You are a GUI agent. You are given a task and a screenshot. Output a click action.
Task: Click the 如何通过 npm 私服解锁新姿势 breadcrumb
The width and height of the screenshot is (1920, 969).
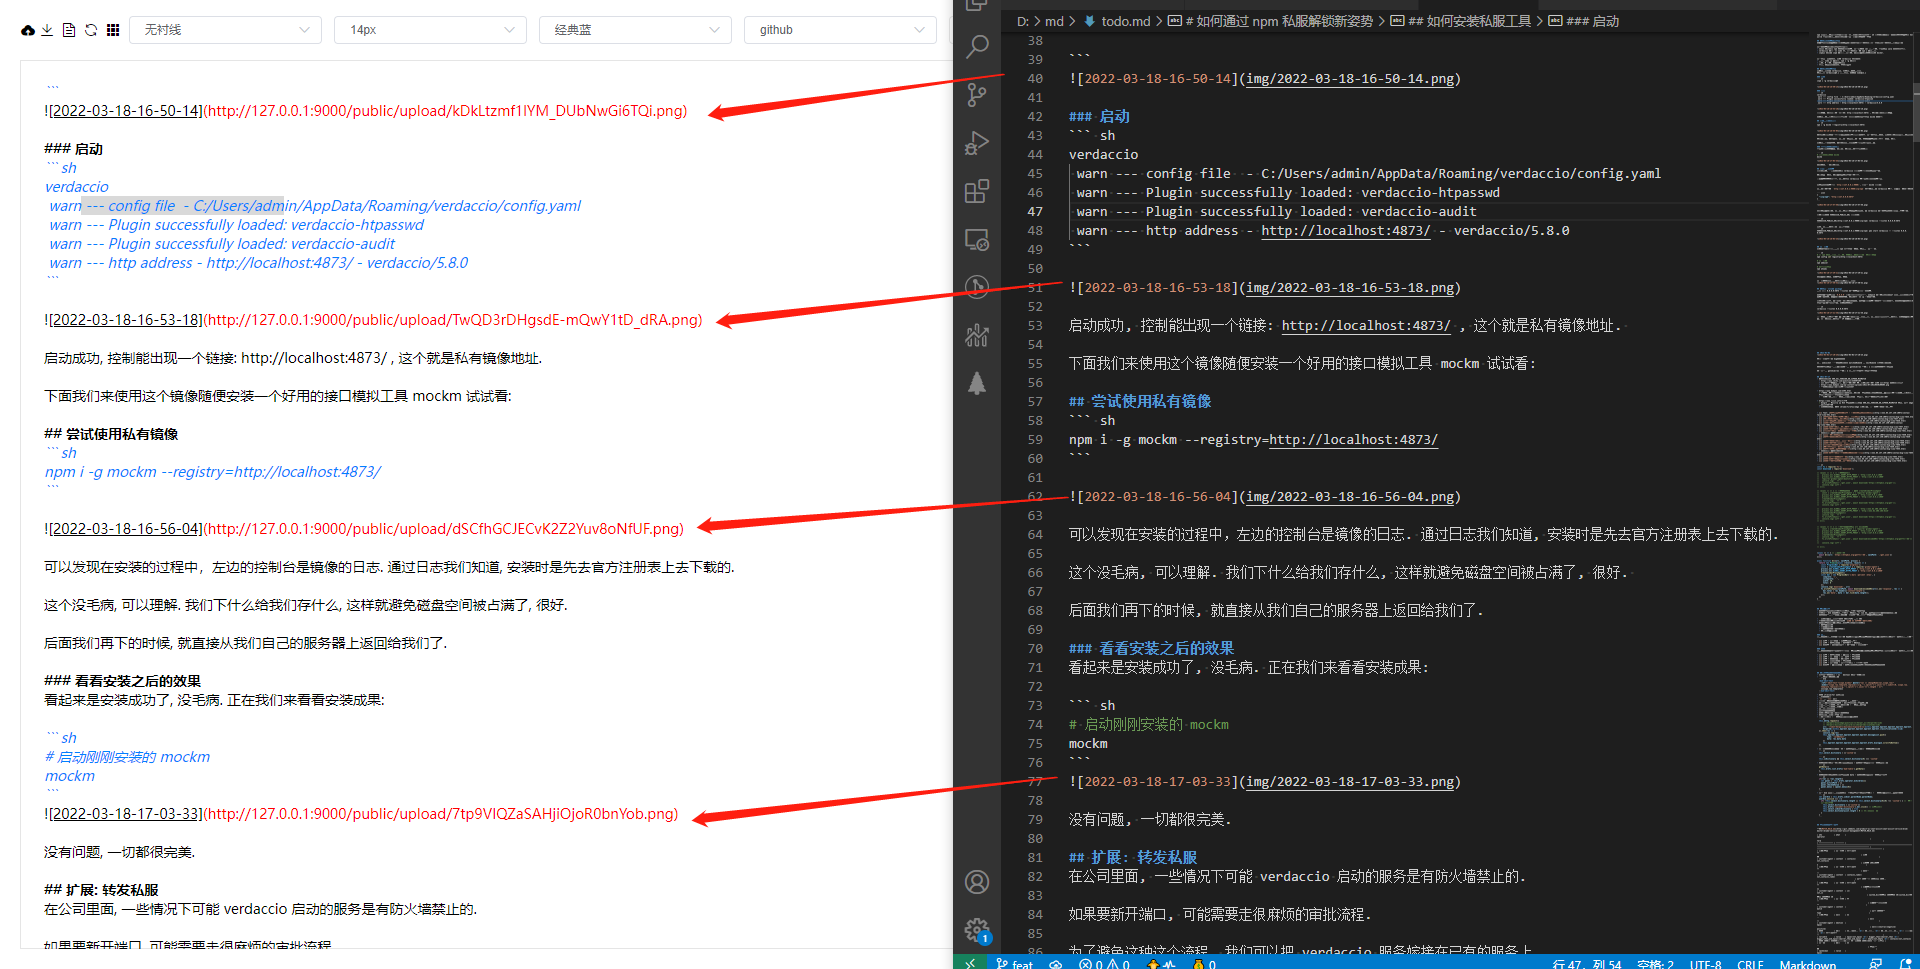tap(1270, 21)
